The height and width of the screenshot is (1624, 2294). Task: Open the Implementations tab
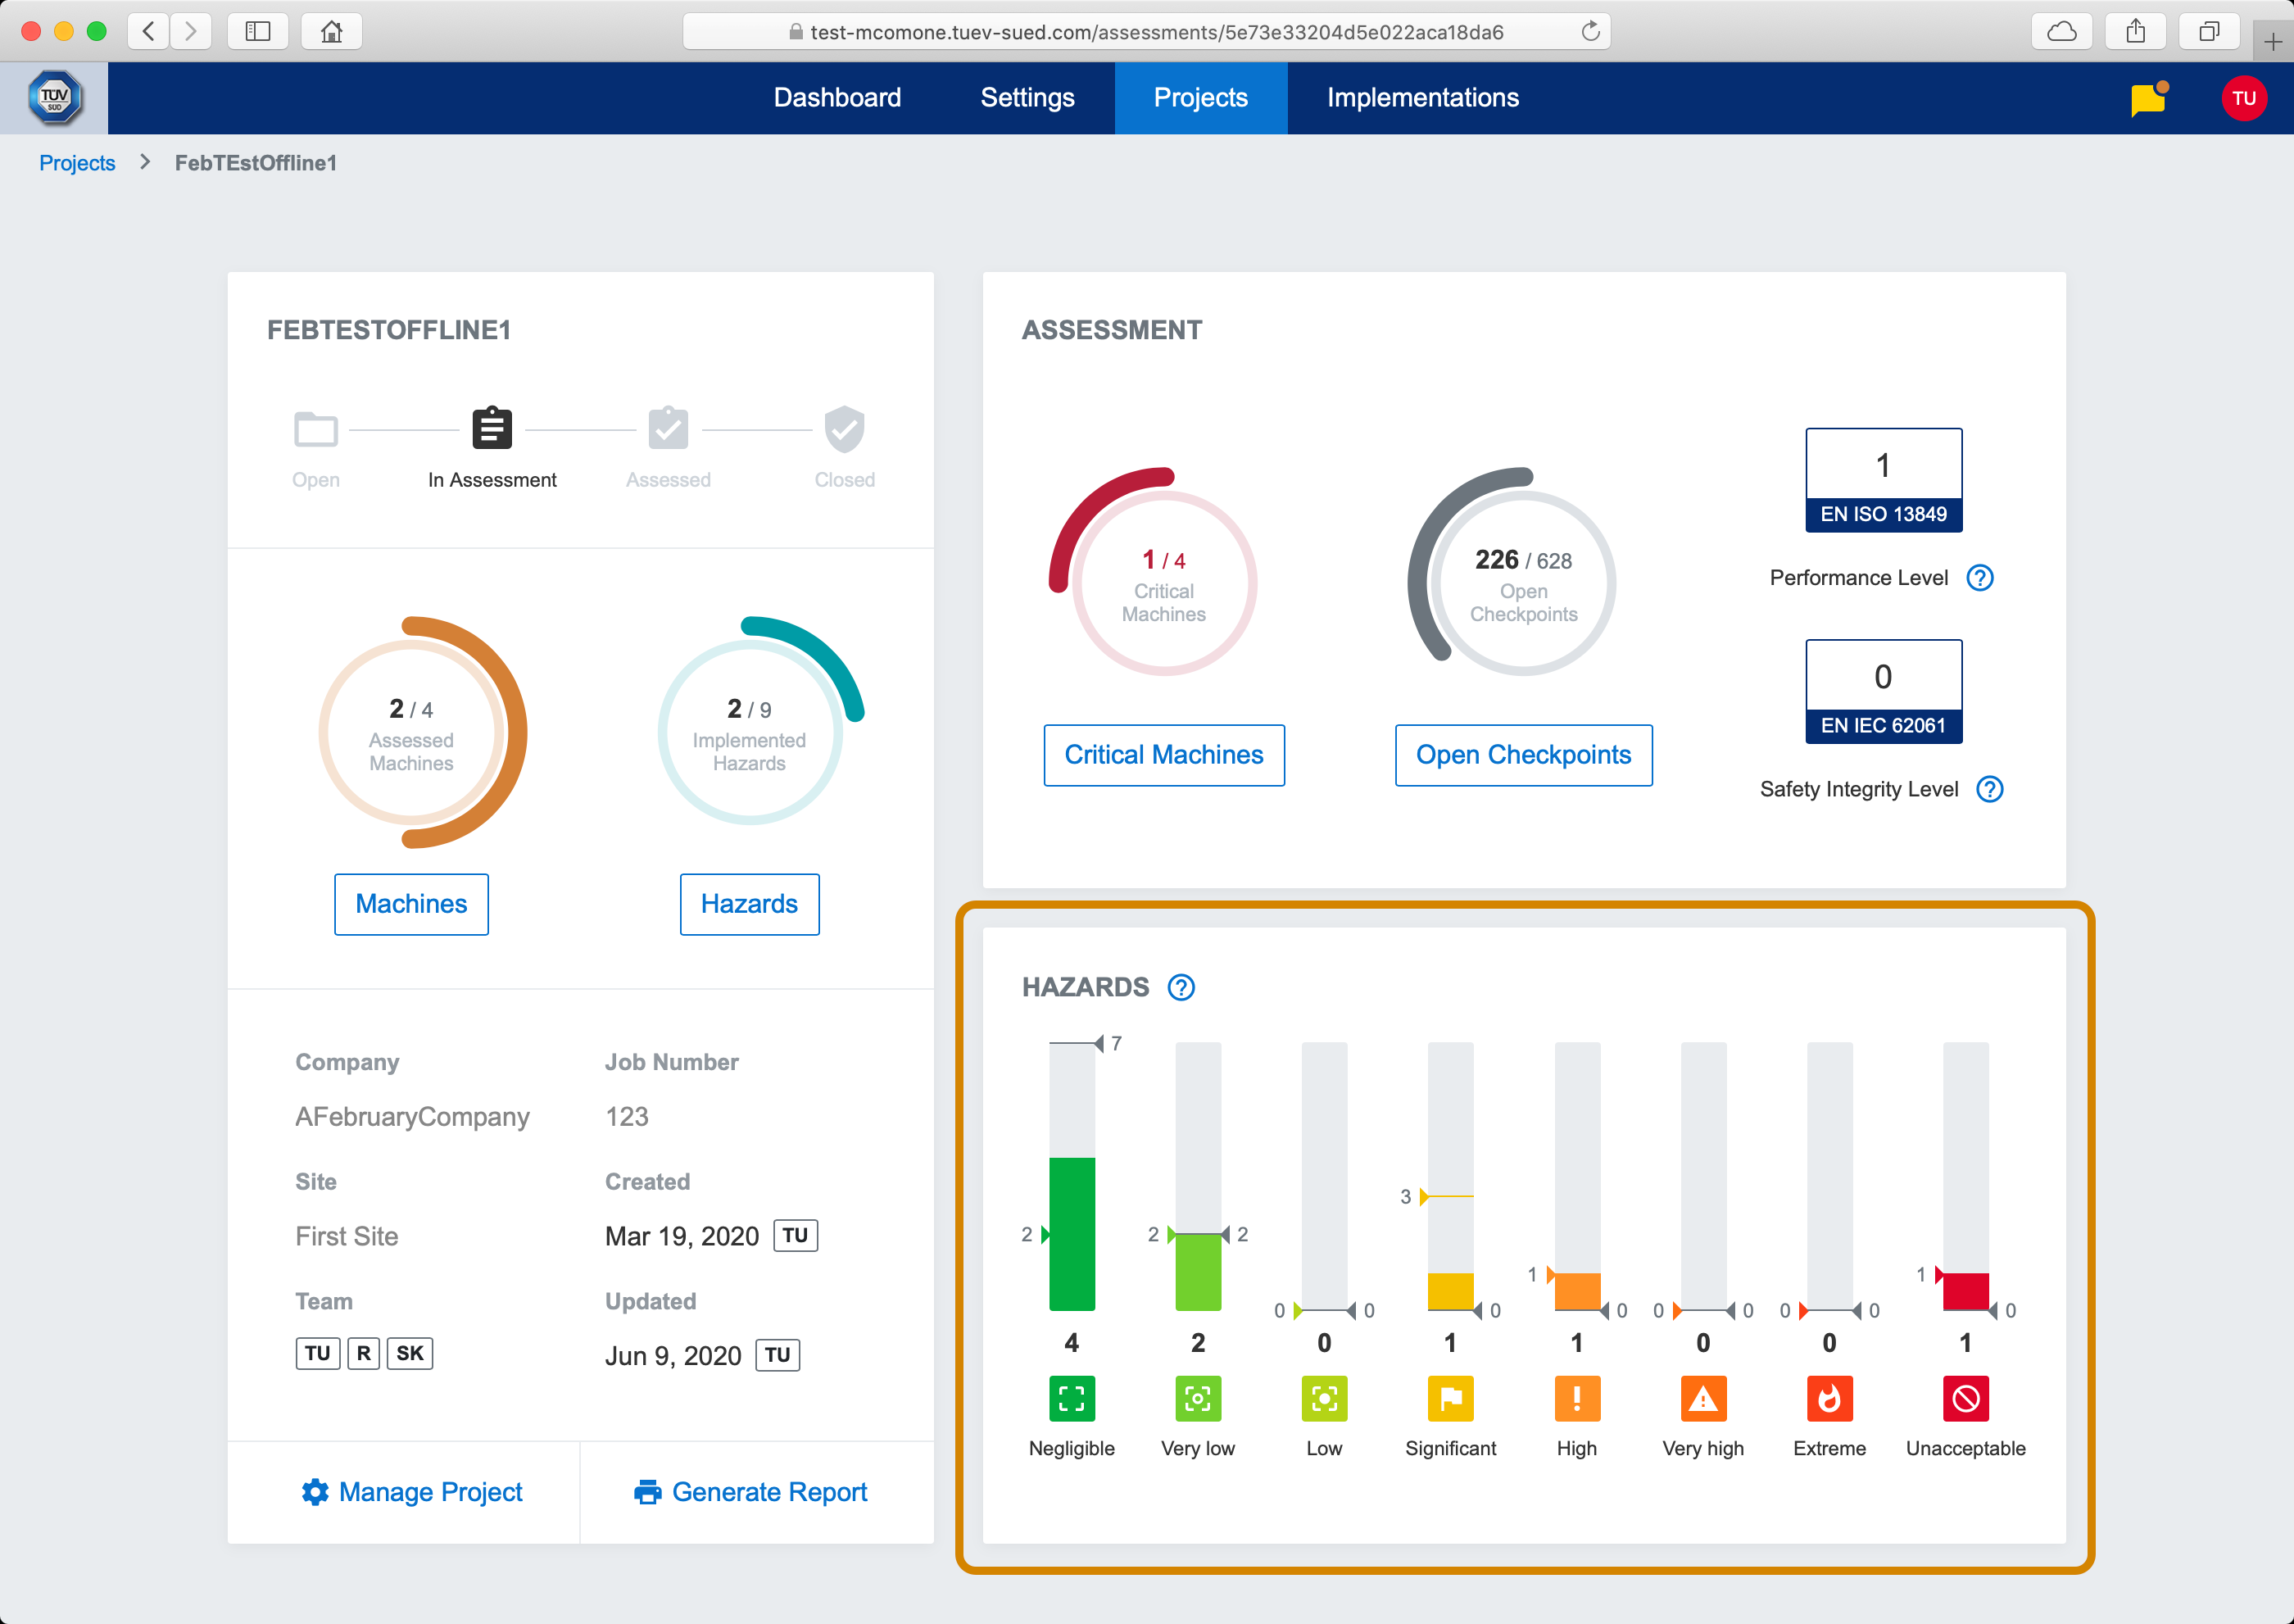[1422, 98]
